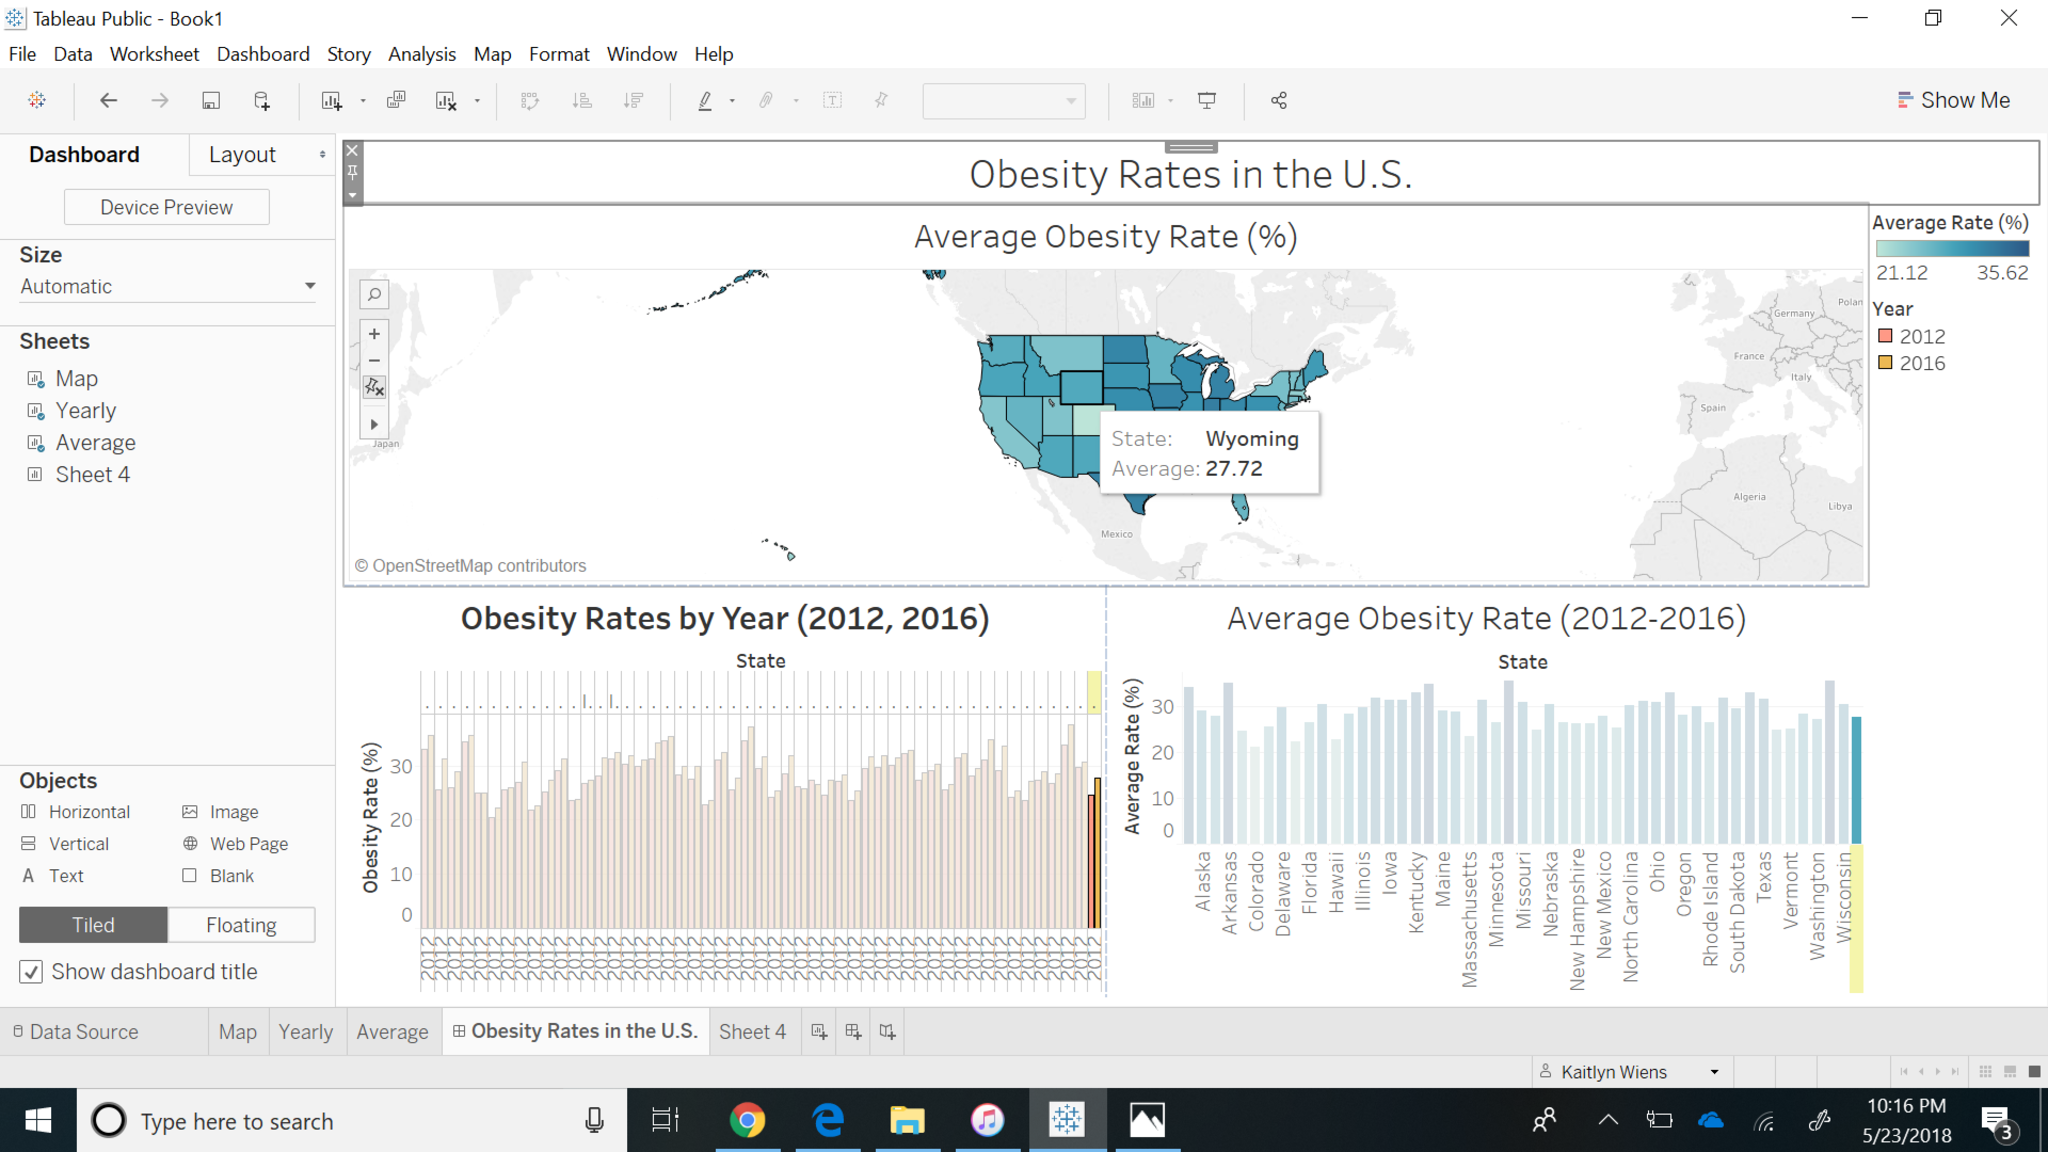Click the Save toolbar icon
The image size is (2048, 1152).
tap(210, 100)
